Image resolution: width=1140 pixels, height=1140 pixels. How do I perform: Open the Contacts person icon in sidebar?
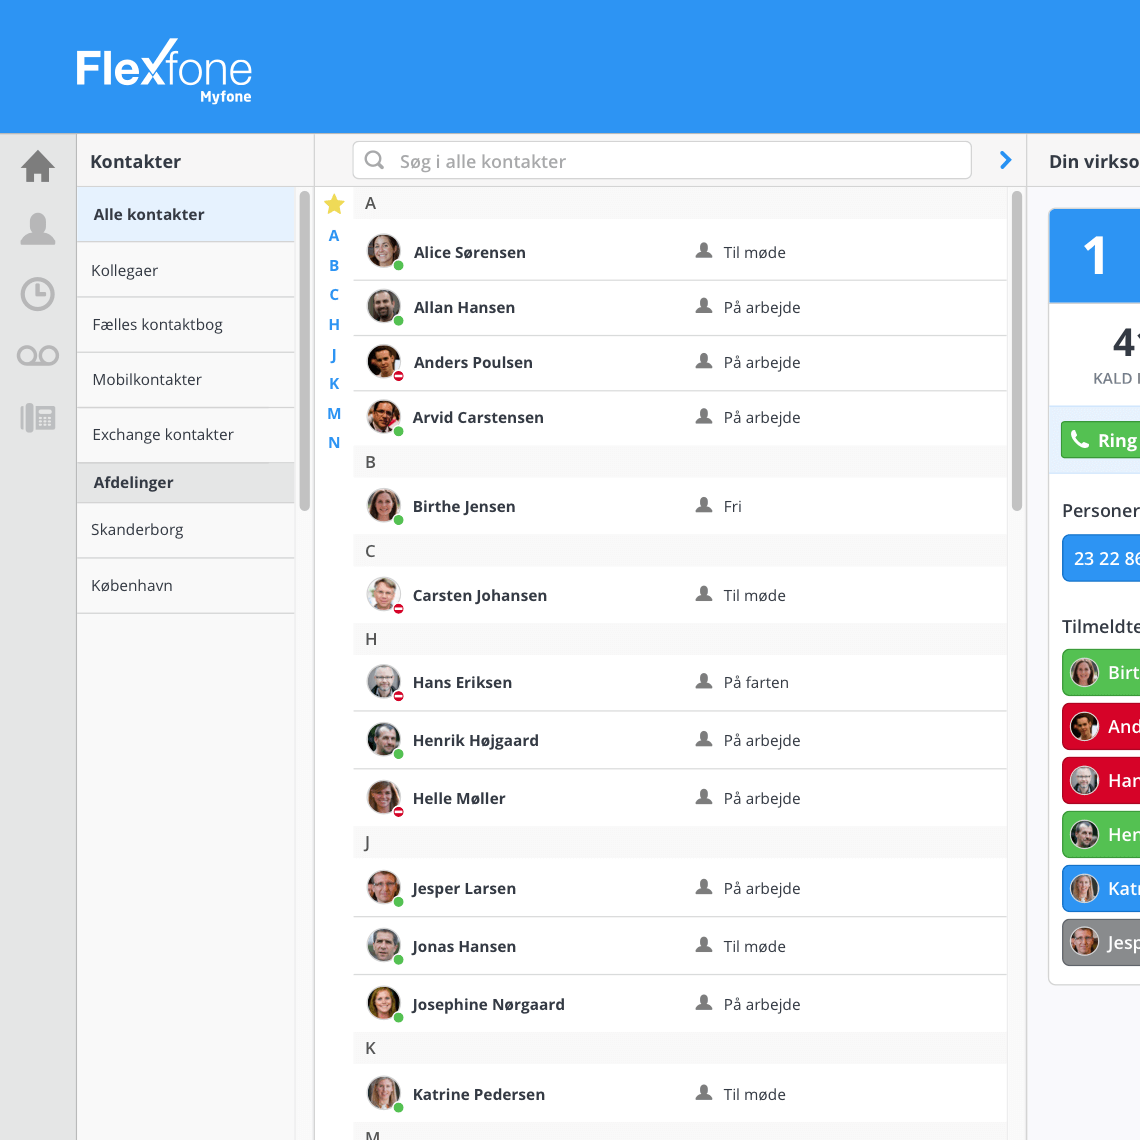click(38, 229)
